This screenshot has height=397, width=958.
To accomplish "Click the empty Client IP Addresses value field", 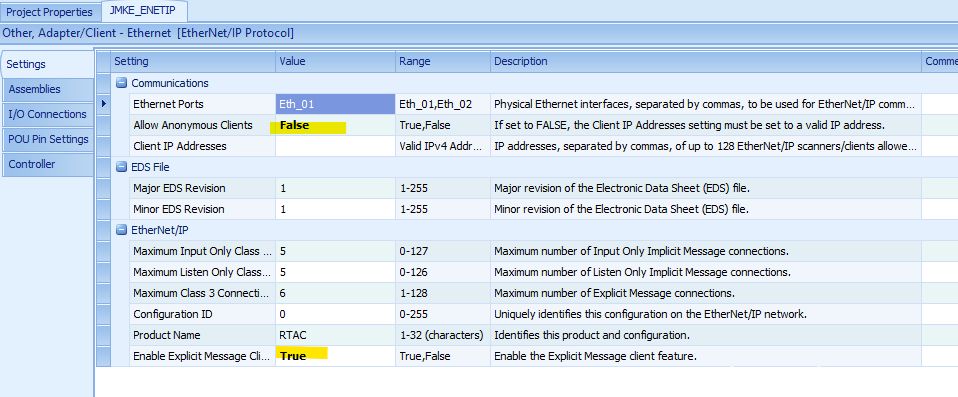I will tap(335, 146).
